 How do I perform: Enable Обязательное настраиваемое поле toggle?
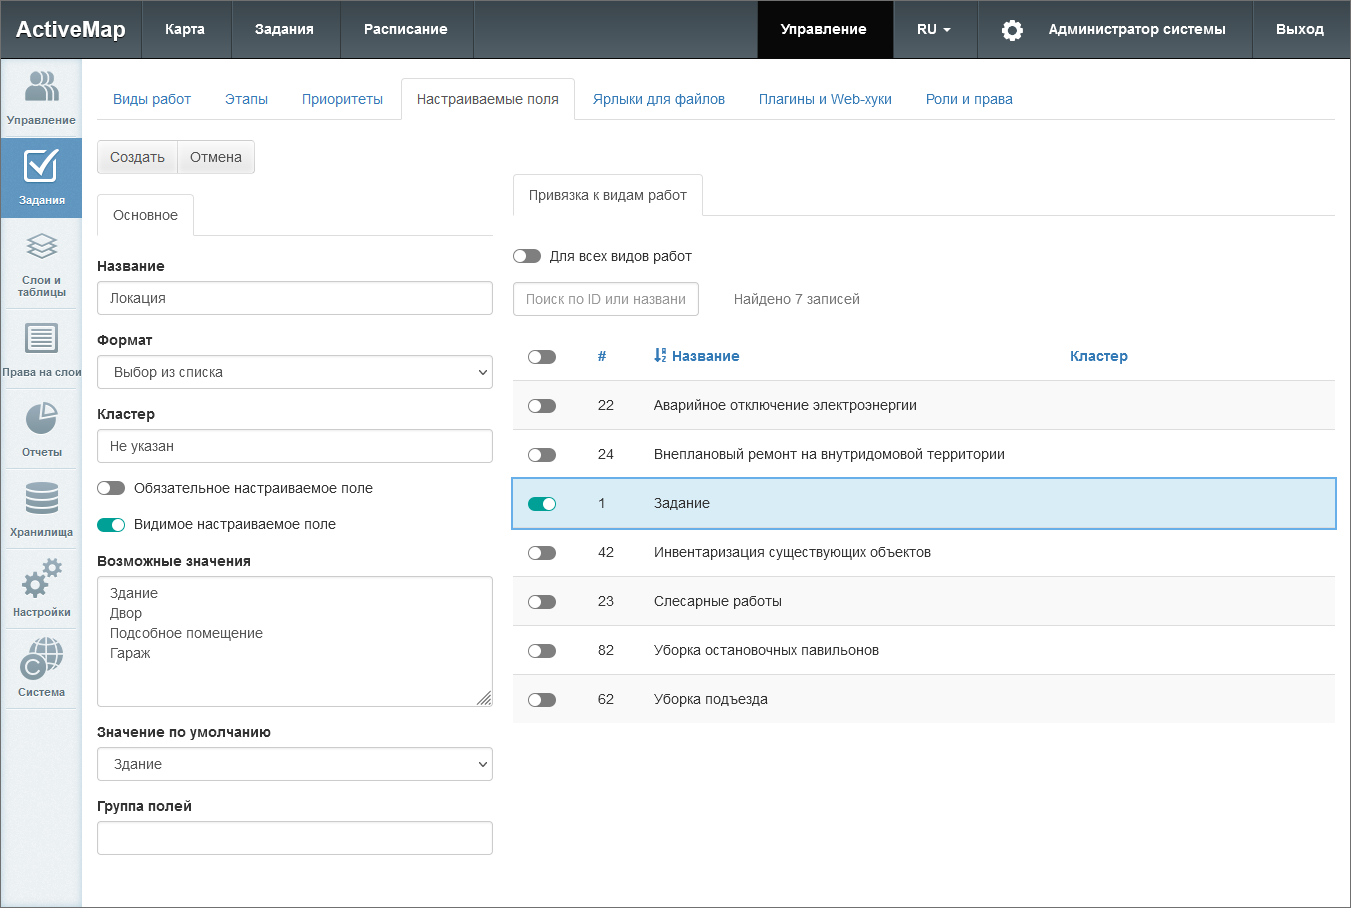click(111, 488)
